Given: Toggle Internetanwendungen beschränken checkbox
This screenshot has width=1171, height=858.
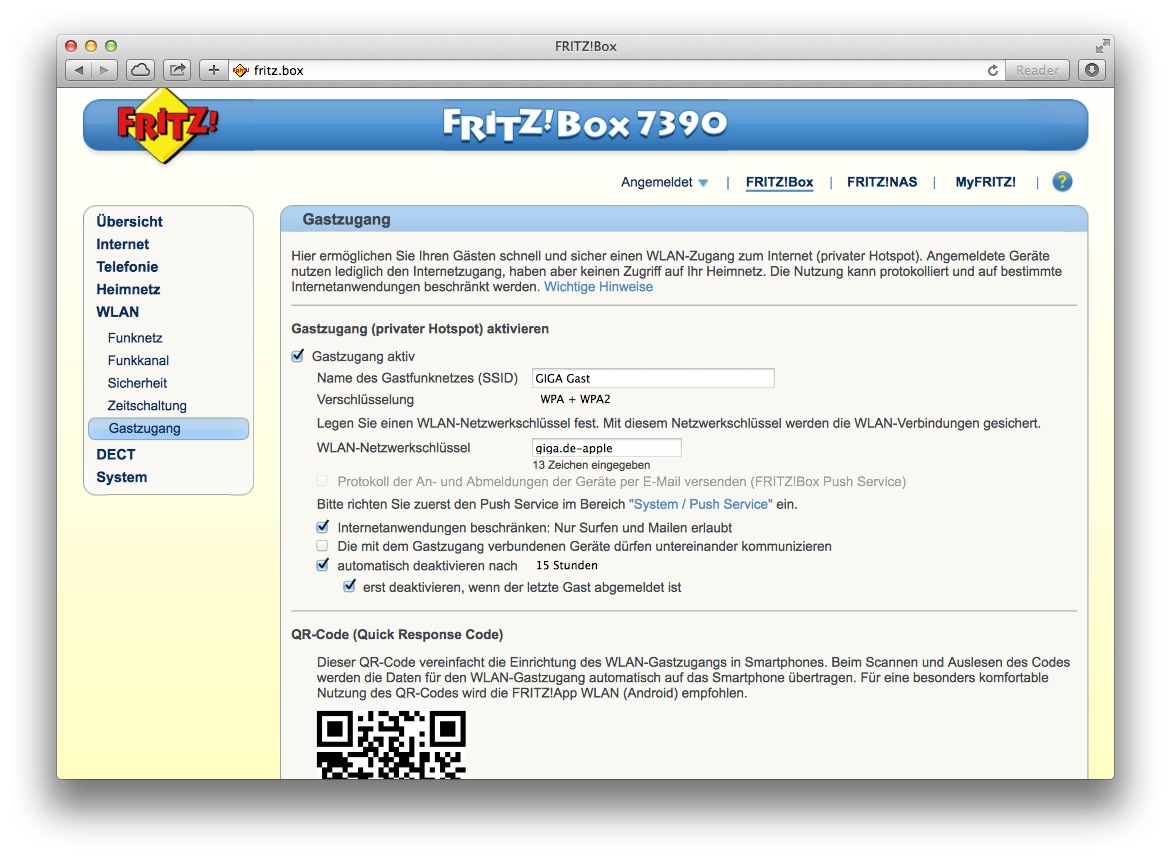Looking at the screenshot, I should click(323, 526).
